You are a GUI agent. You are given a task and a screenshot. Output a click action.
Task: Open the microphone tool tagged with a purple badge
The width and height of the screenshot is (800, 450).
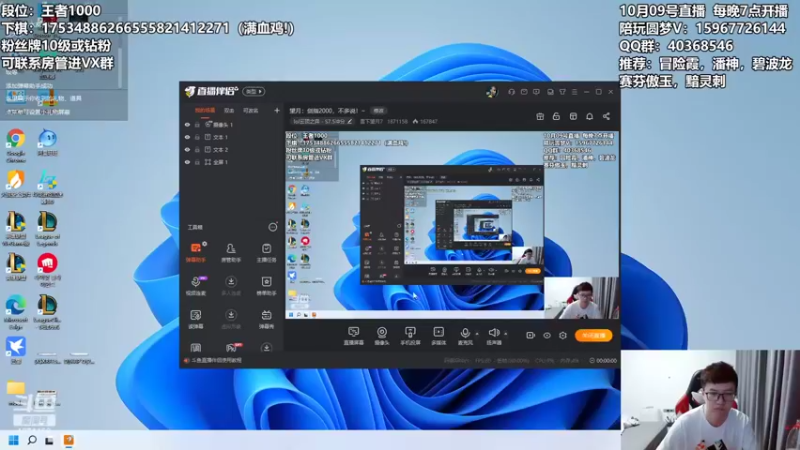(x=196, y=286)
